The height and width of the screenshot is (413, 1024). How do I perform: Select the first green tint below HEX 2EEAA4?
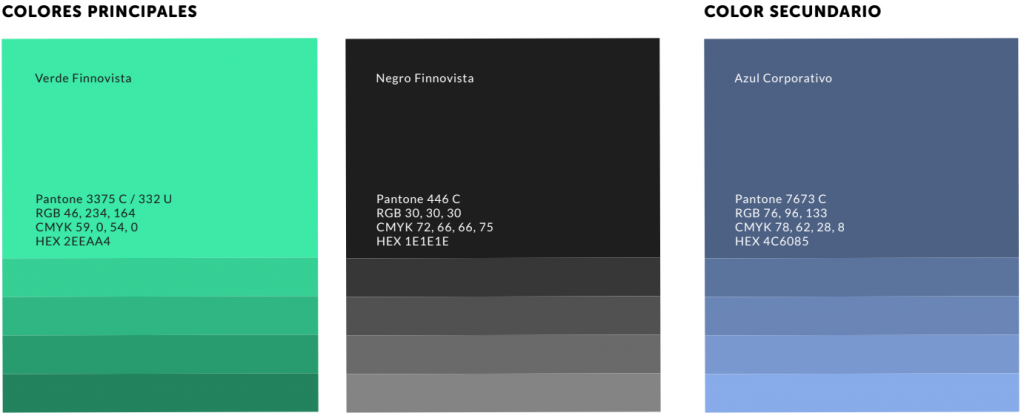[160, 278]
